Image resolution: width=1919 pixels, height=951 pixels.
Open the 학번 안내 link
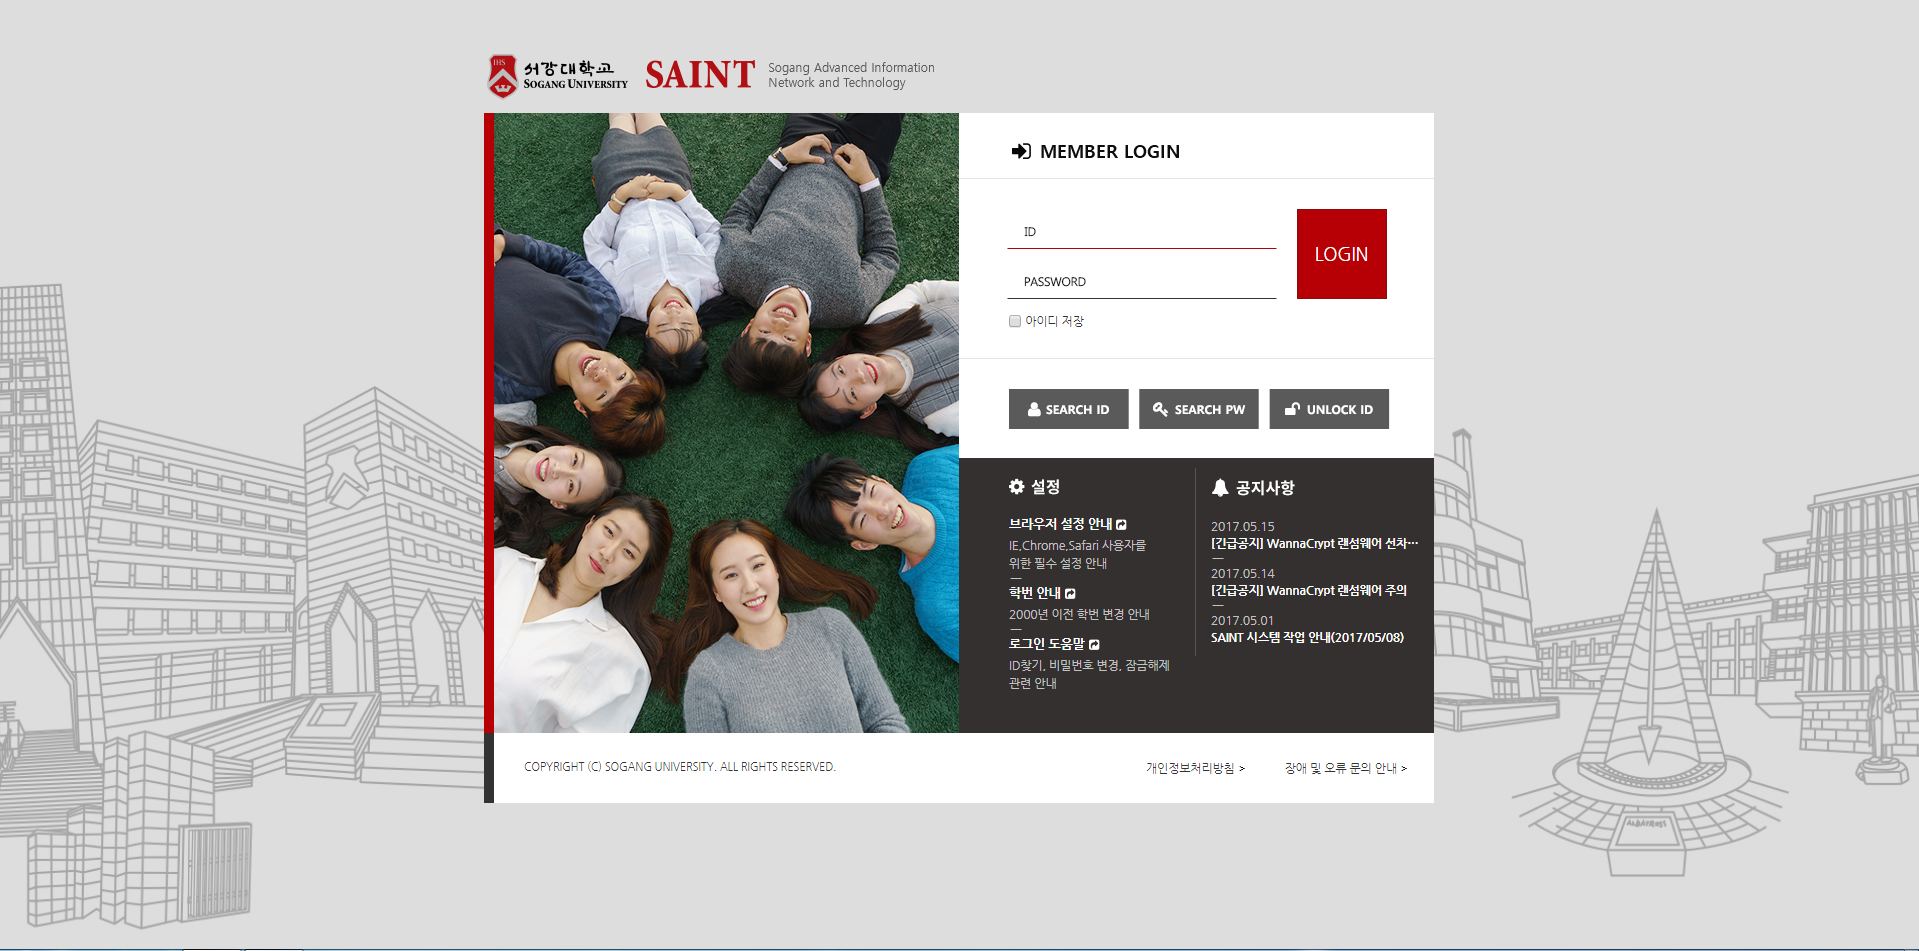click(1035, 593)
